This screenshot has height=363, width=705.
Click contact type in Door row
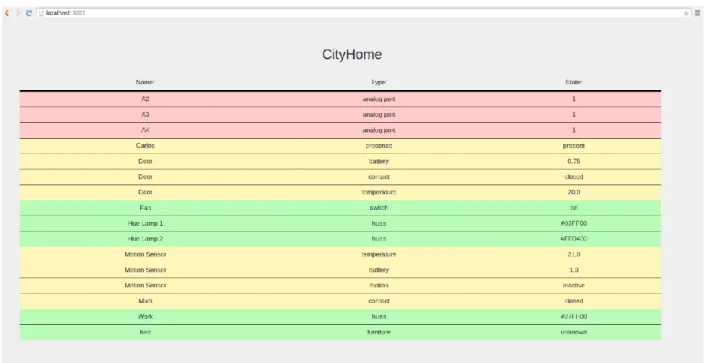point(379,177)
